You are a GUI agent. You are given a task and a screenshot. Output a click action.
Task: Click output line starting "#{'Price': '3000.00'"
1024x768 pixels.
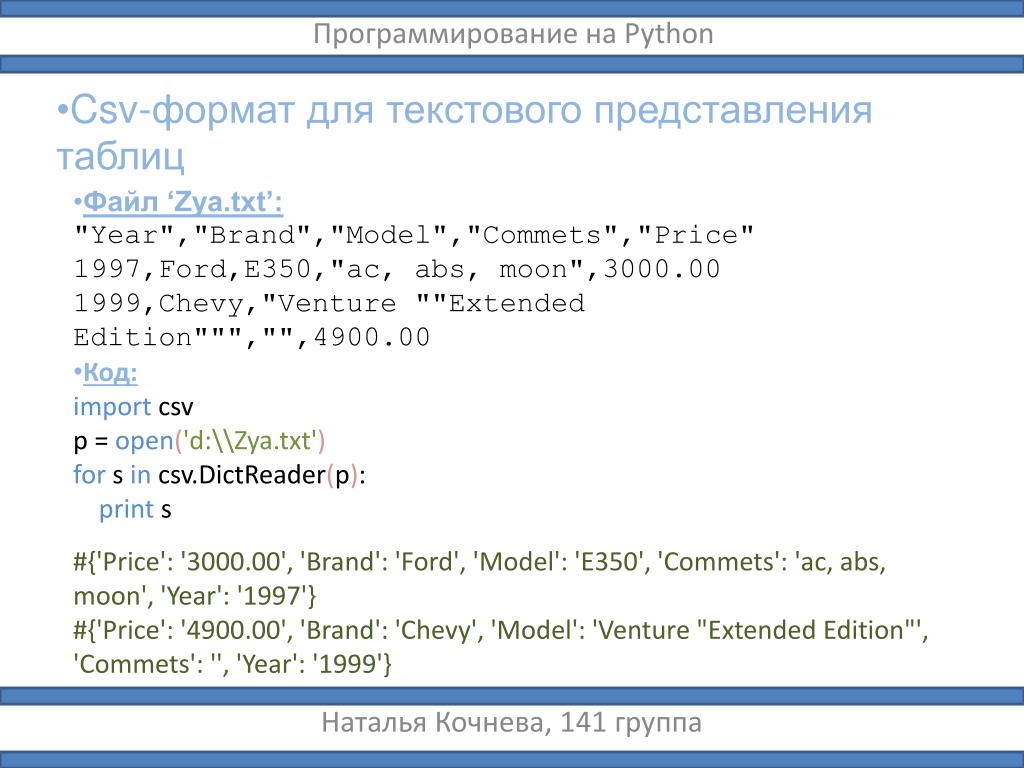(x=479, y=562)
